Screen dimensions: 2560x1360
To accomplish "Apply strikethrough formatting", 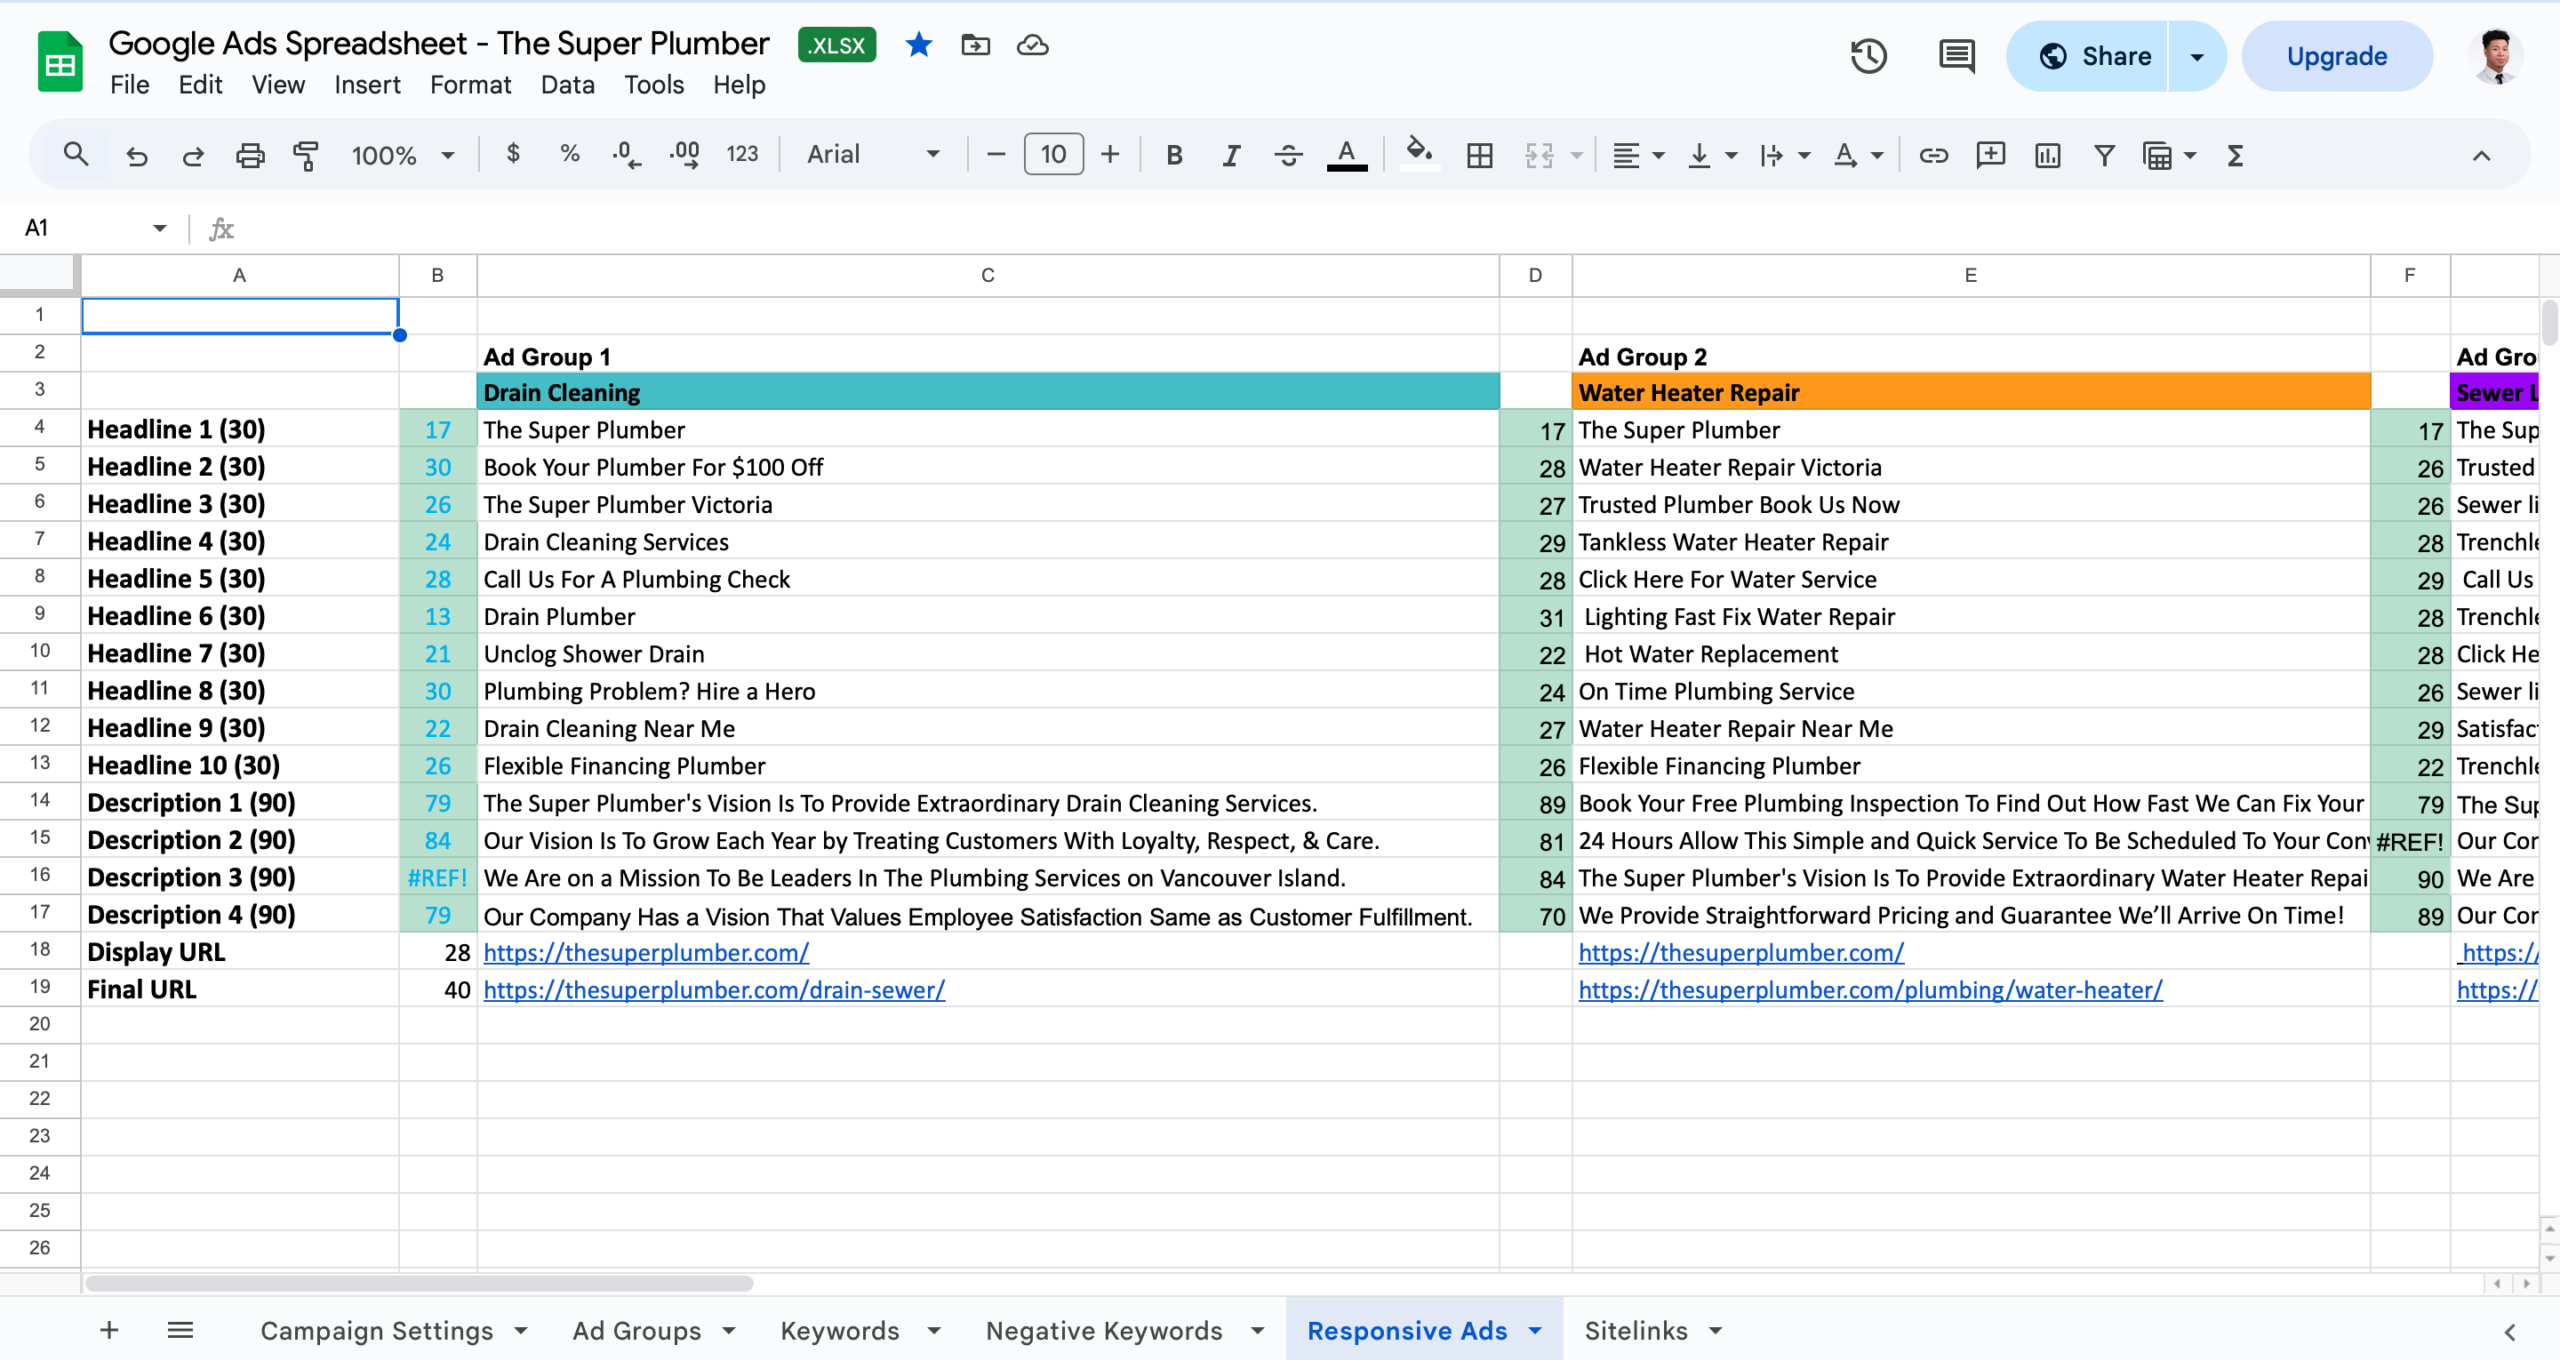I will point(1289,155).
